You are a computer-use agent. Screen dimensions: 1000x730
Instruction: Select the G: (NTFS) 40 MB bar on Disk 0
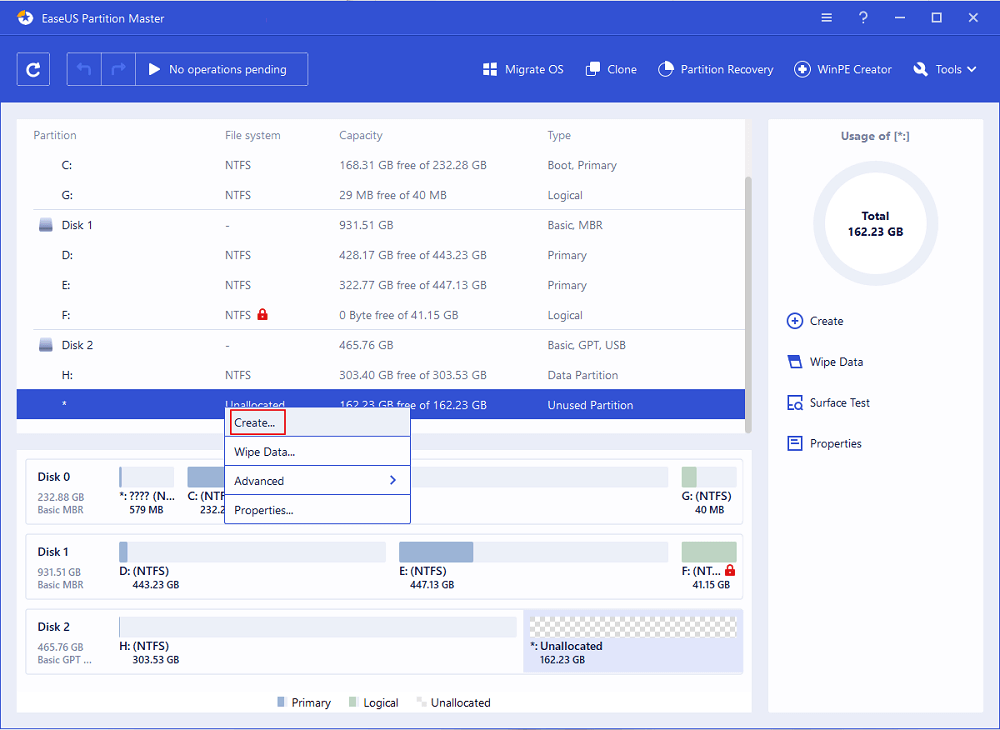pos(709,477)
